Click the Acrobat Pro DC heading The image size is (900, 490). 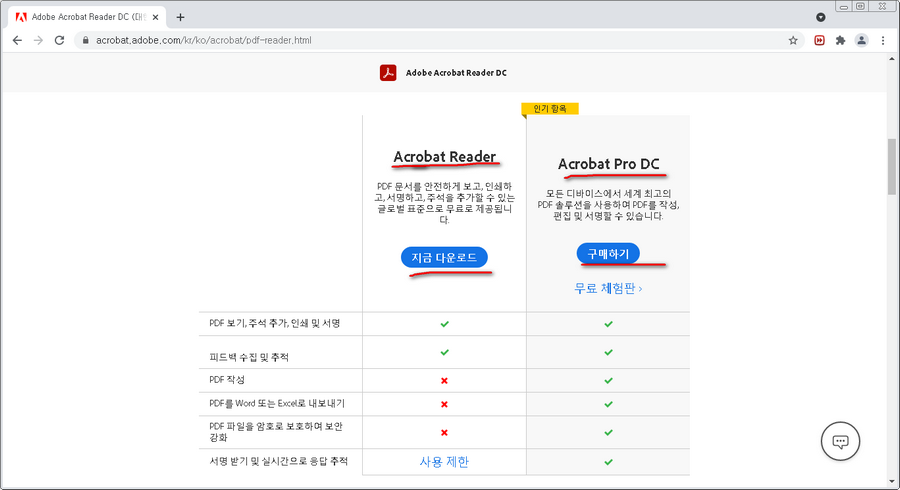[x=608, y=164]
